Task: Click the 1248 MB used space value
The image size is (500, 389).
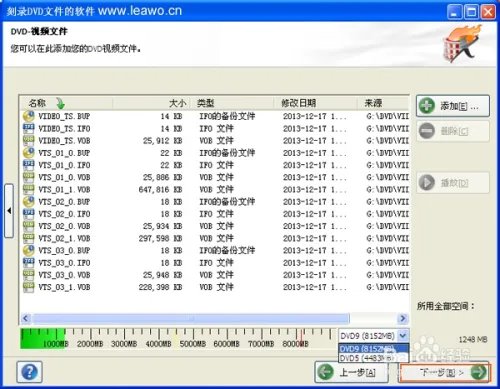Action: click(x=473, y=340)
